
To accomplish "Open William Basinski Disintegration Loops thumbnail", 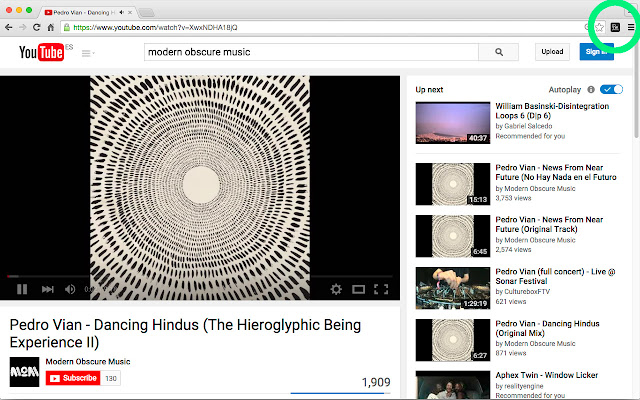I will pos(453,122).
